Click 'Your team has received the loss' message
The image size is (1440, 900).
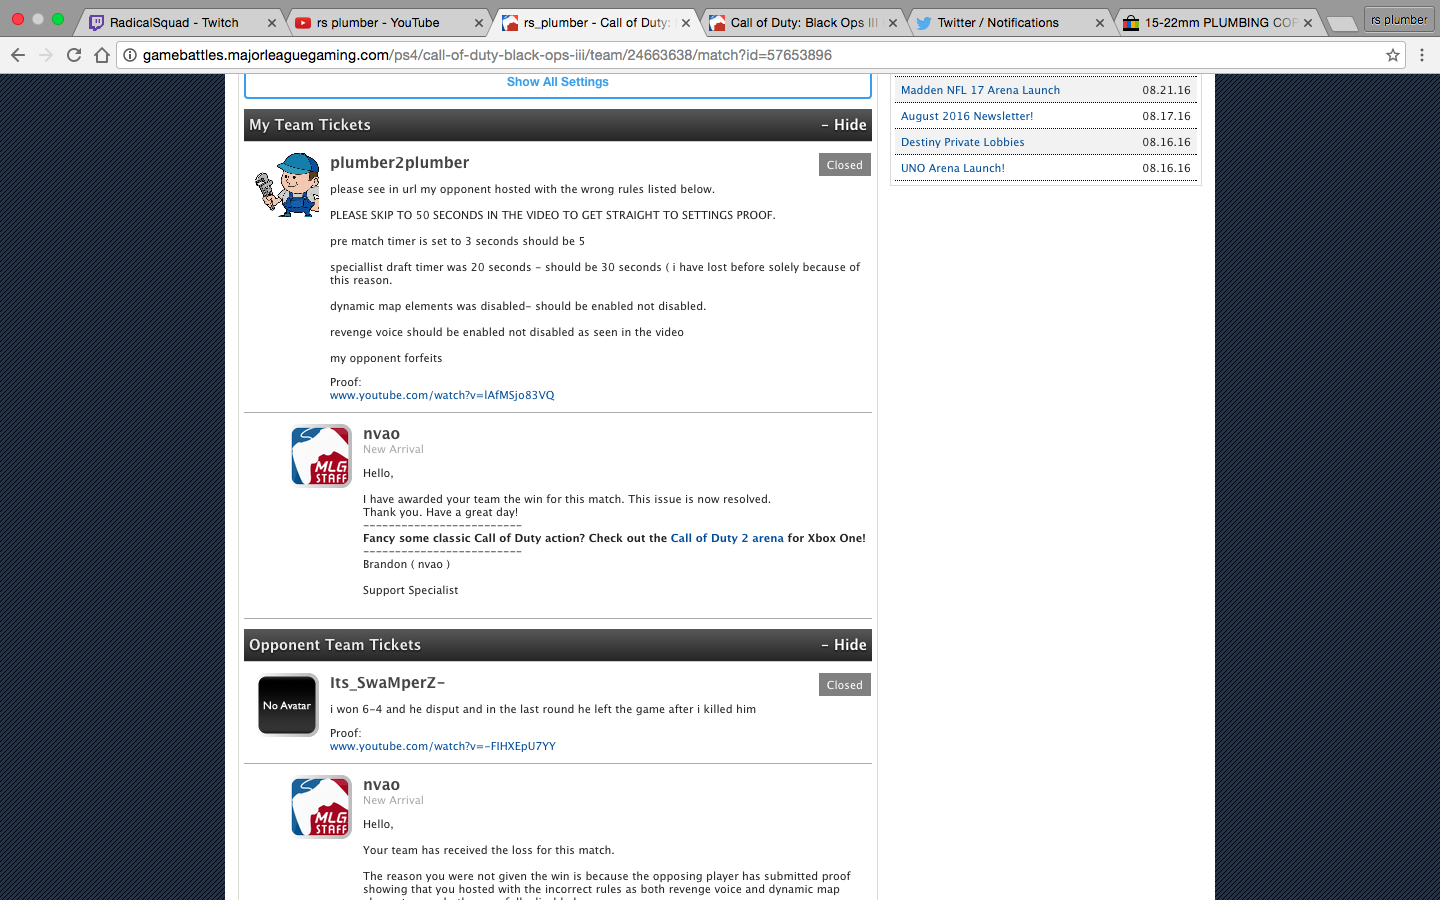488,850
